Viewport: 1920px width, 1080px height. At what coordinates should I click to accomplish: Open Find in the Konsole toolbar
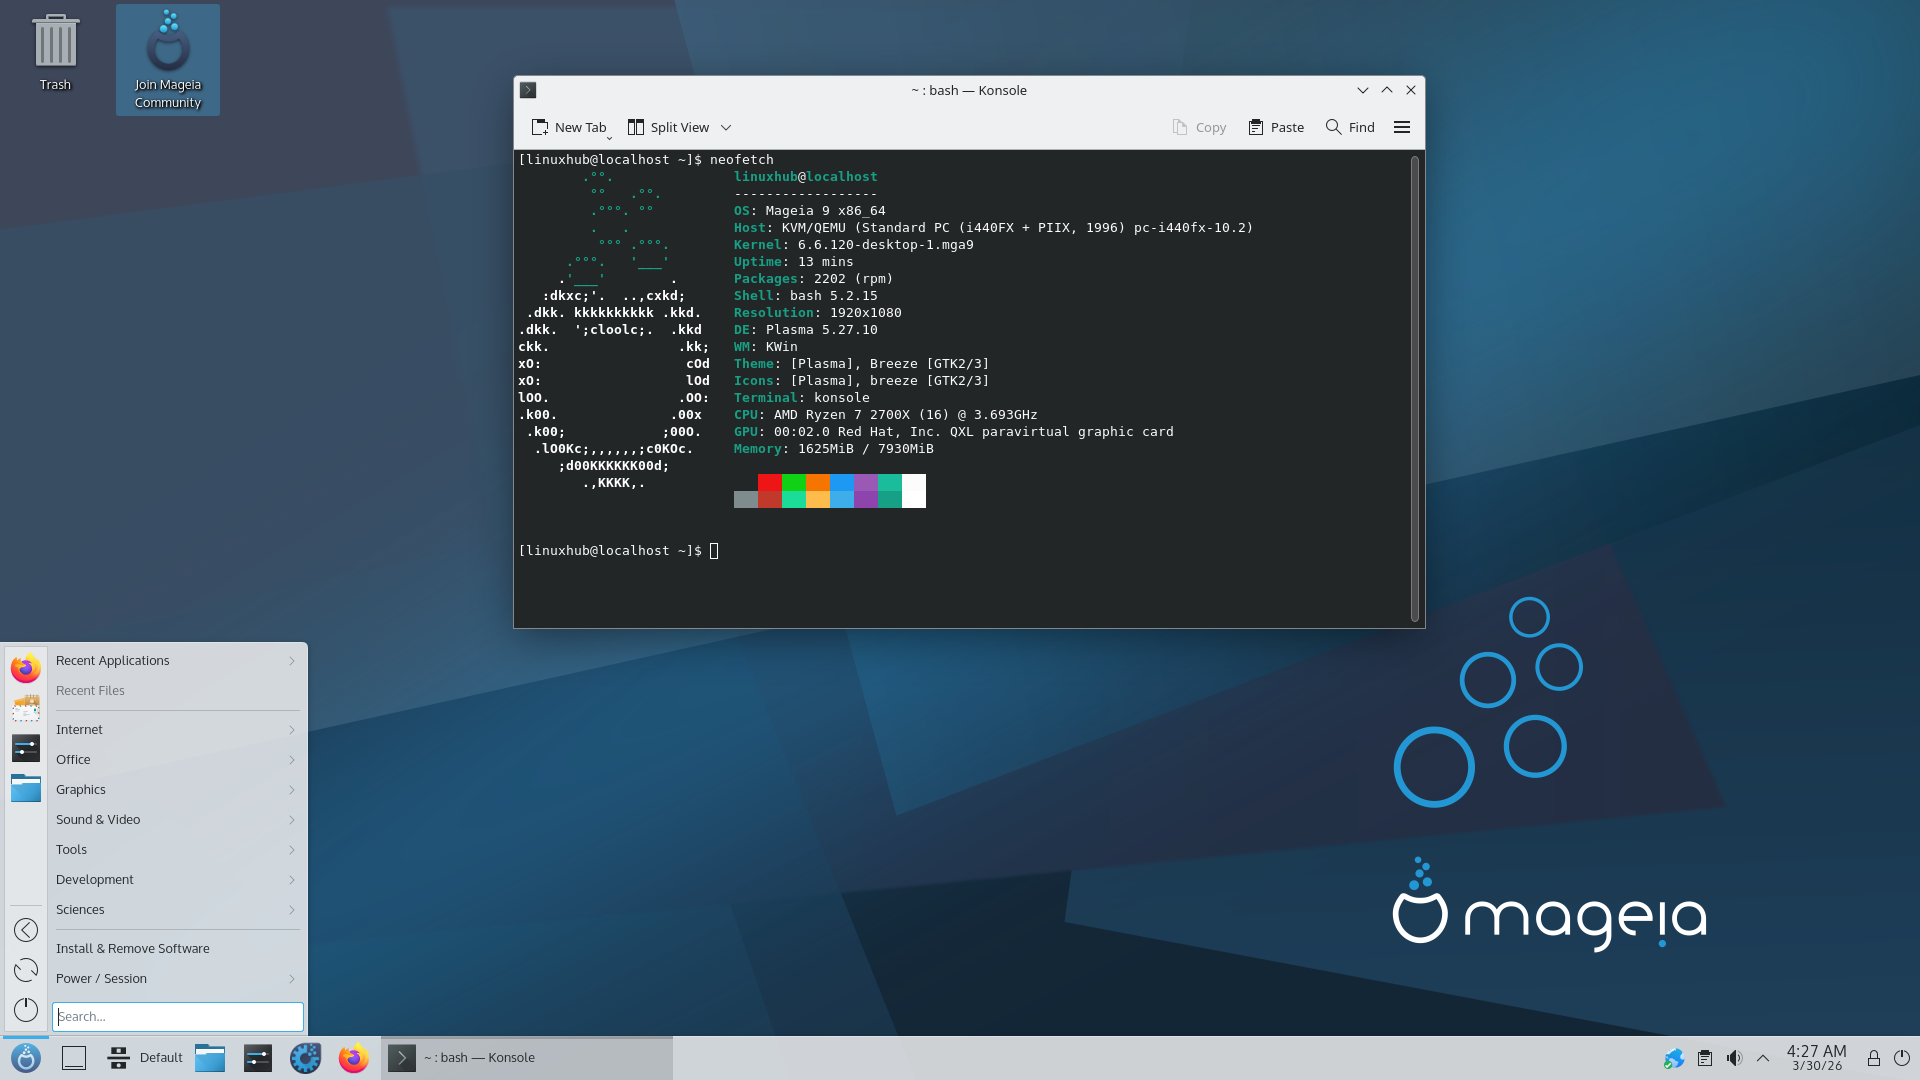[x=1350, y=127]
